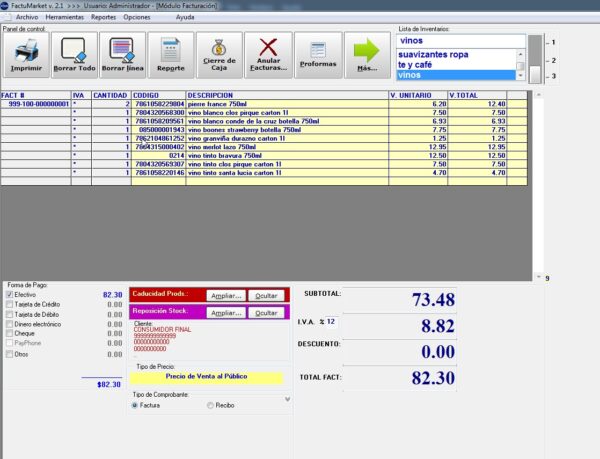Click the V.TOTAL column header

(x=477, y=95)
